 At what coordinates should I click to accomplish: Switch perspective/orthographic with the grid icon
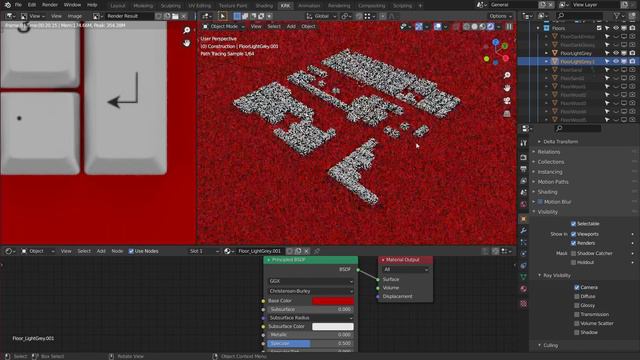pyautogui.click(x=507, y=113)
